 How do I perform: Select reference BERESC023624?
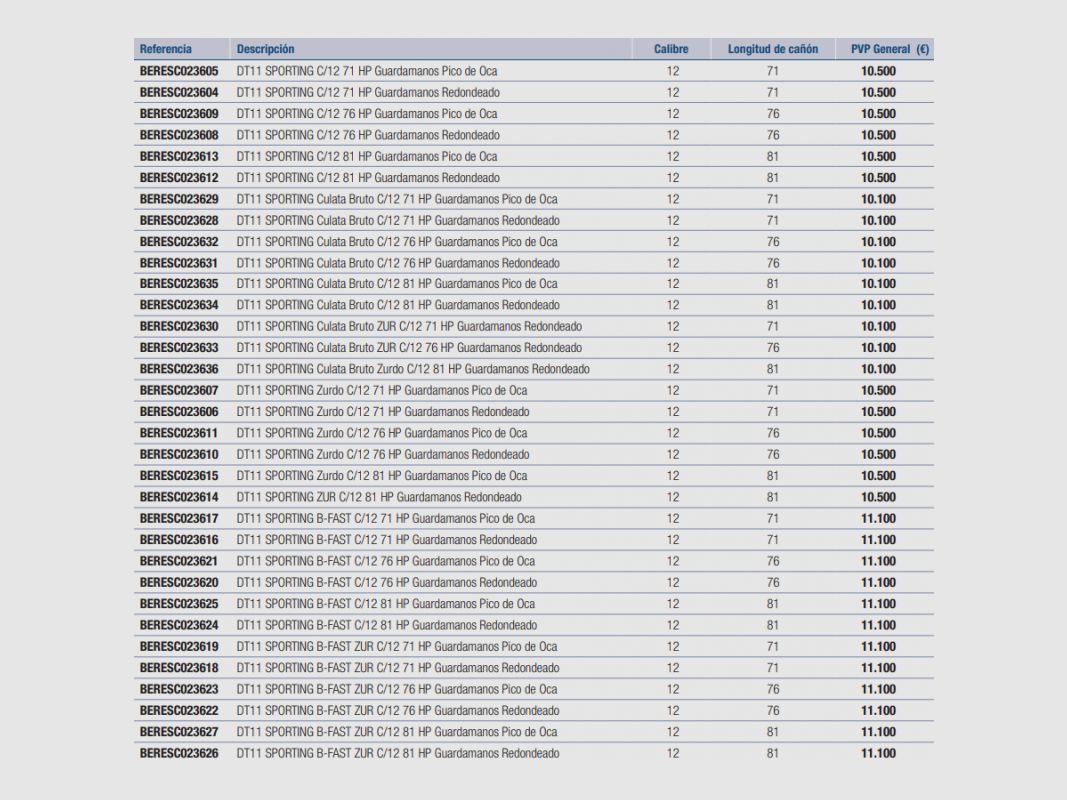pyautogui.click(x=179, y=625)
